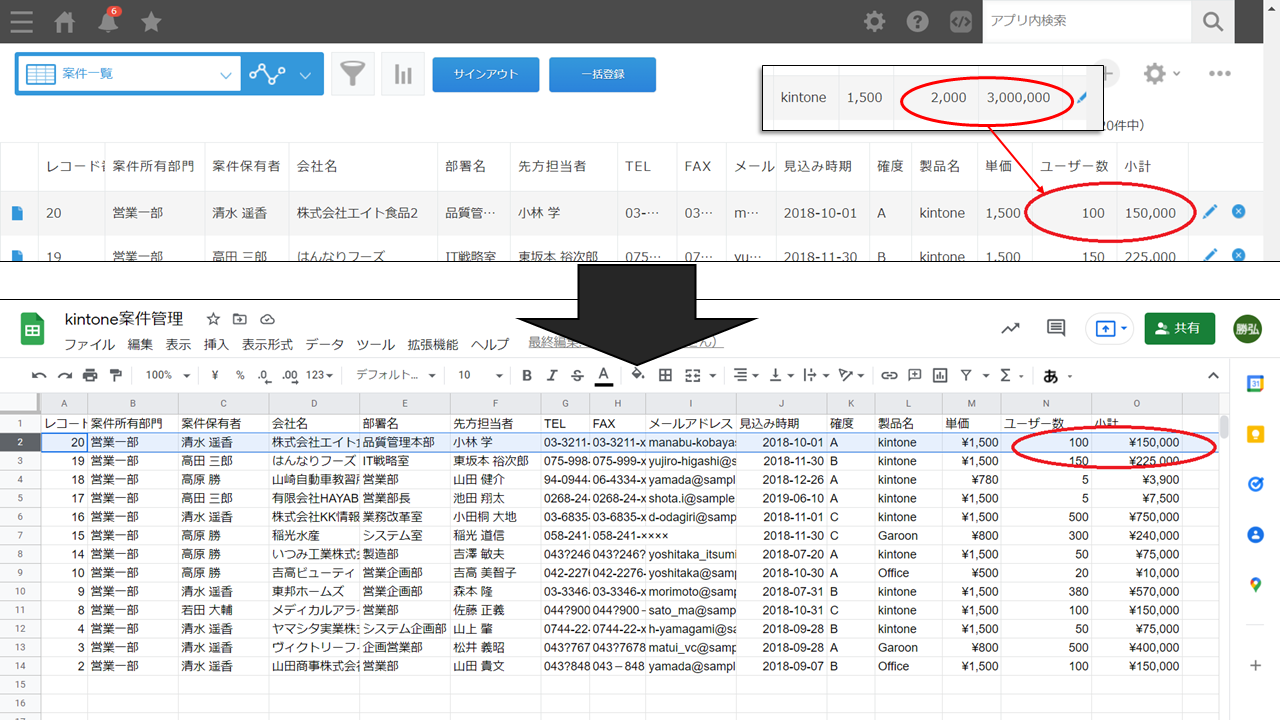Screen dimensions: 1280x720
Task: Open the 100% zoom dropdown
Action: 167,375
